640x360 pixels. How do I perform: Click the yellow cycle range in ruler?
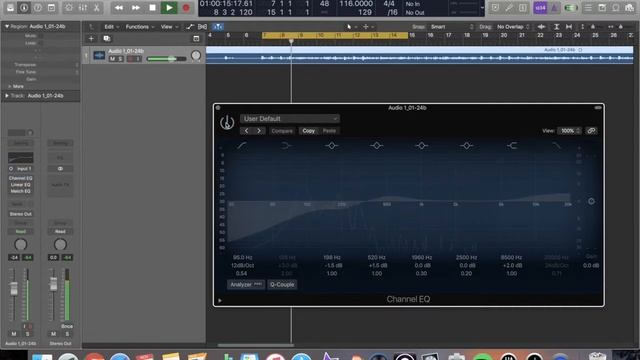(335, 36)
